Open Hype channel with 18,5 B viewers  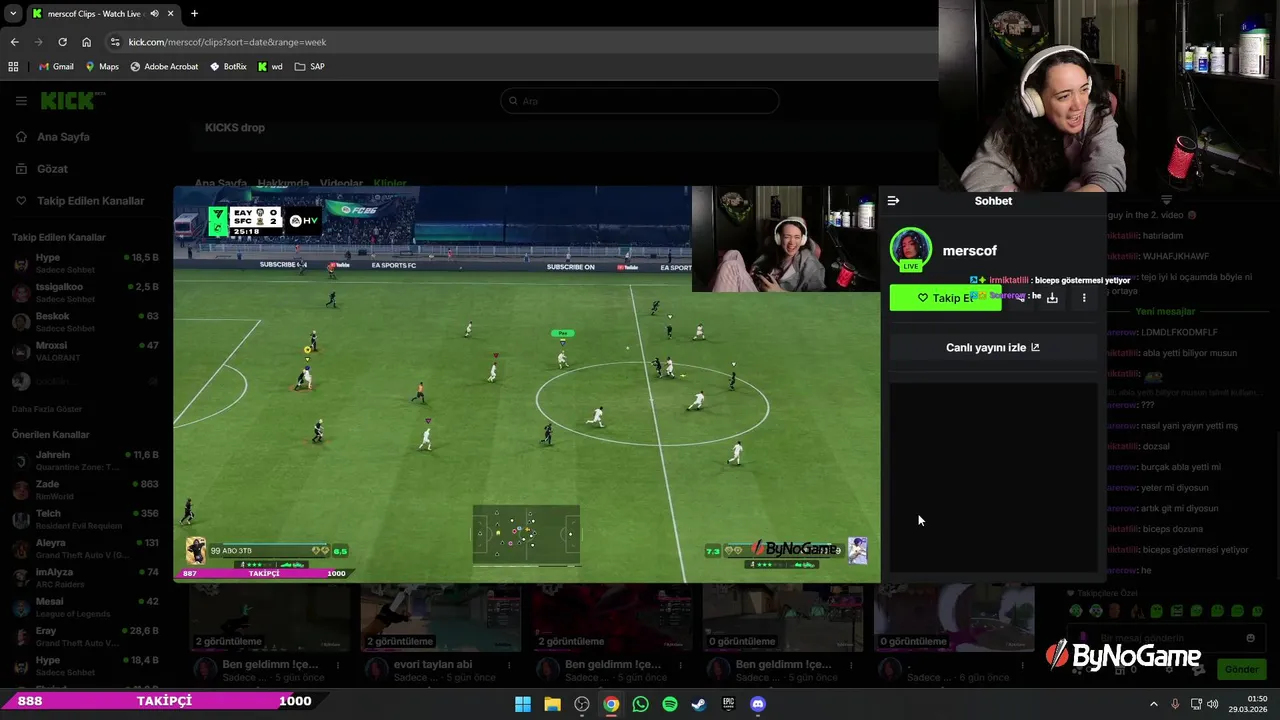point(85,263)
